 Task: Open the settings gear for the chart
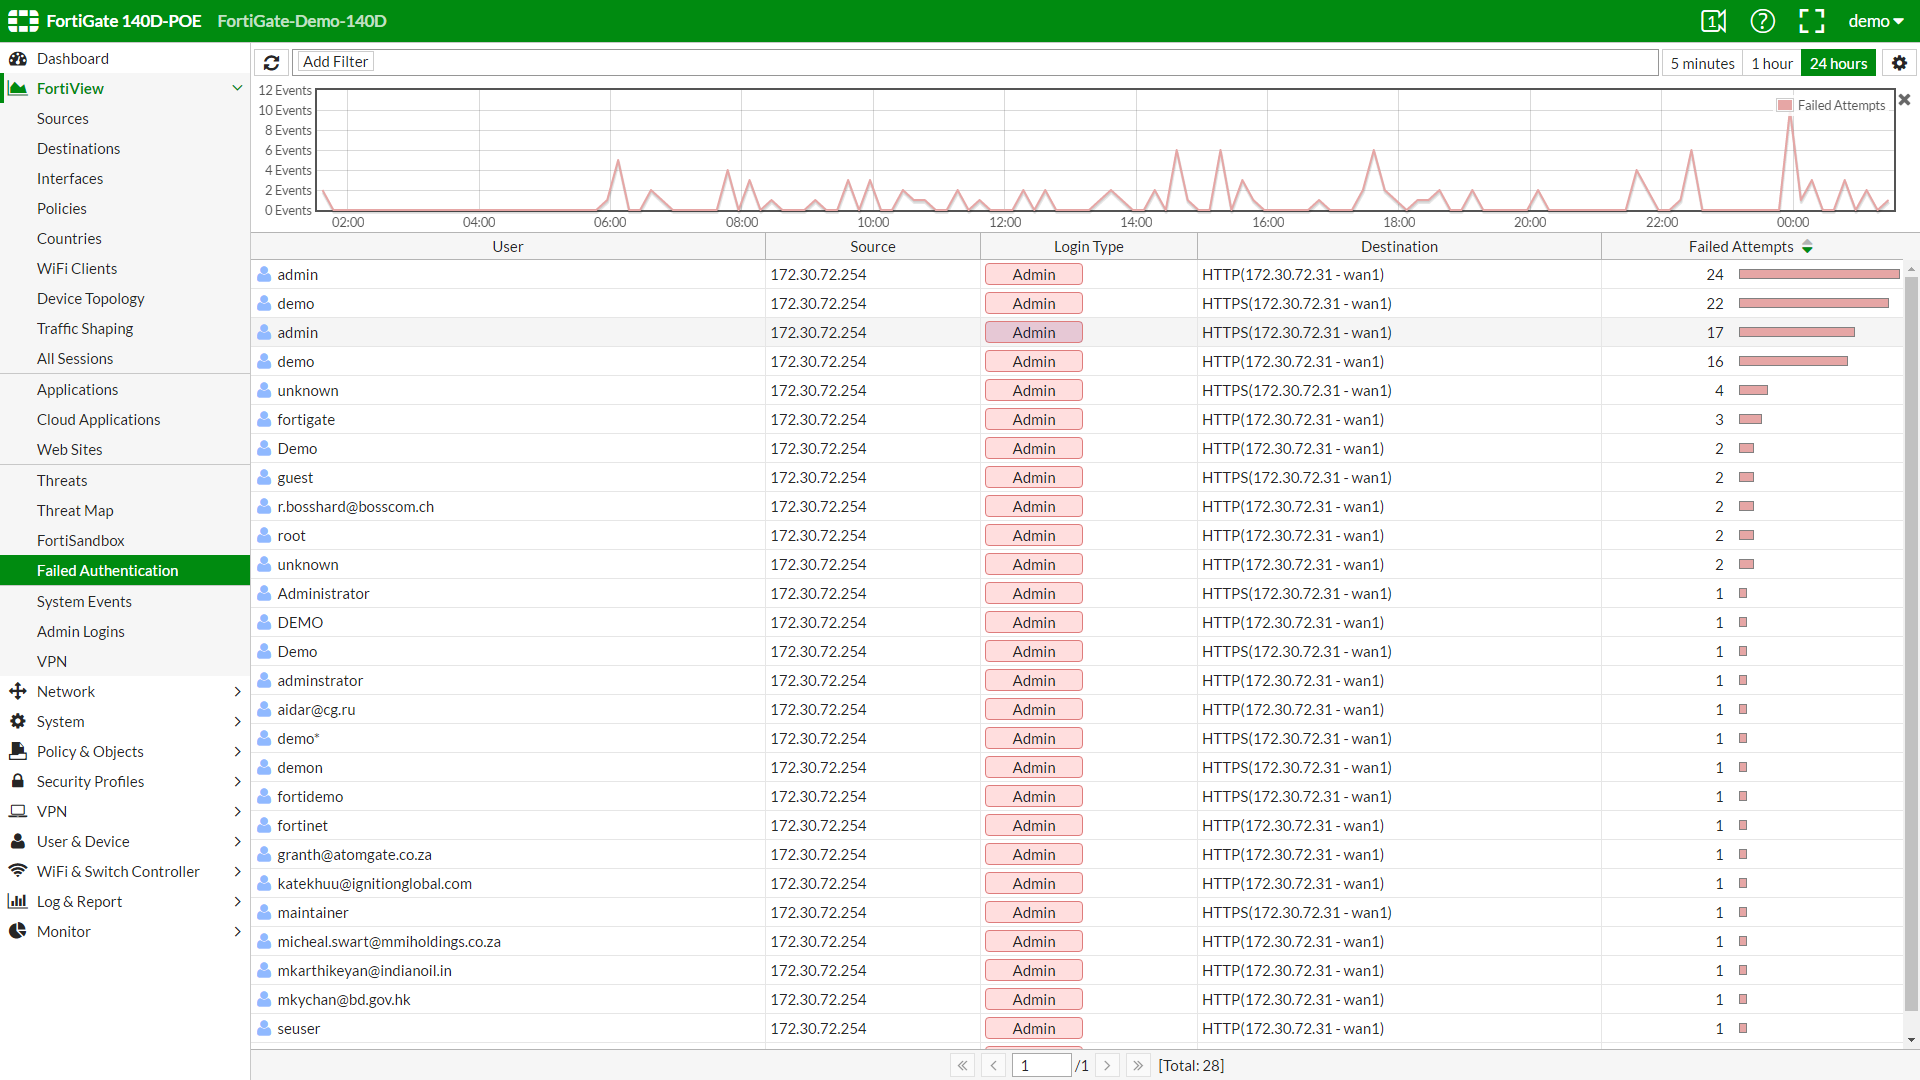point(1899,63)
